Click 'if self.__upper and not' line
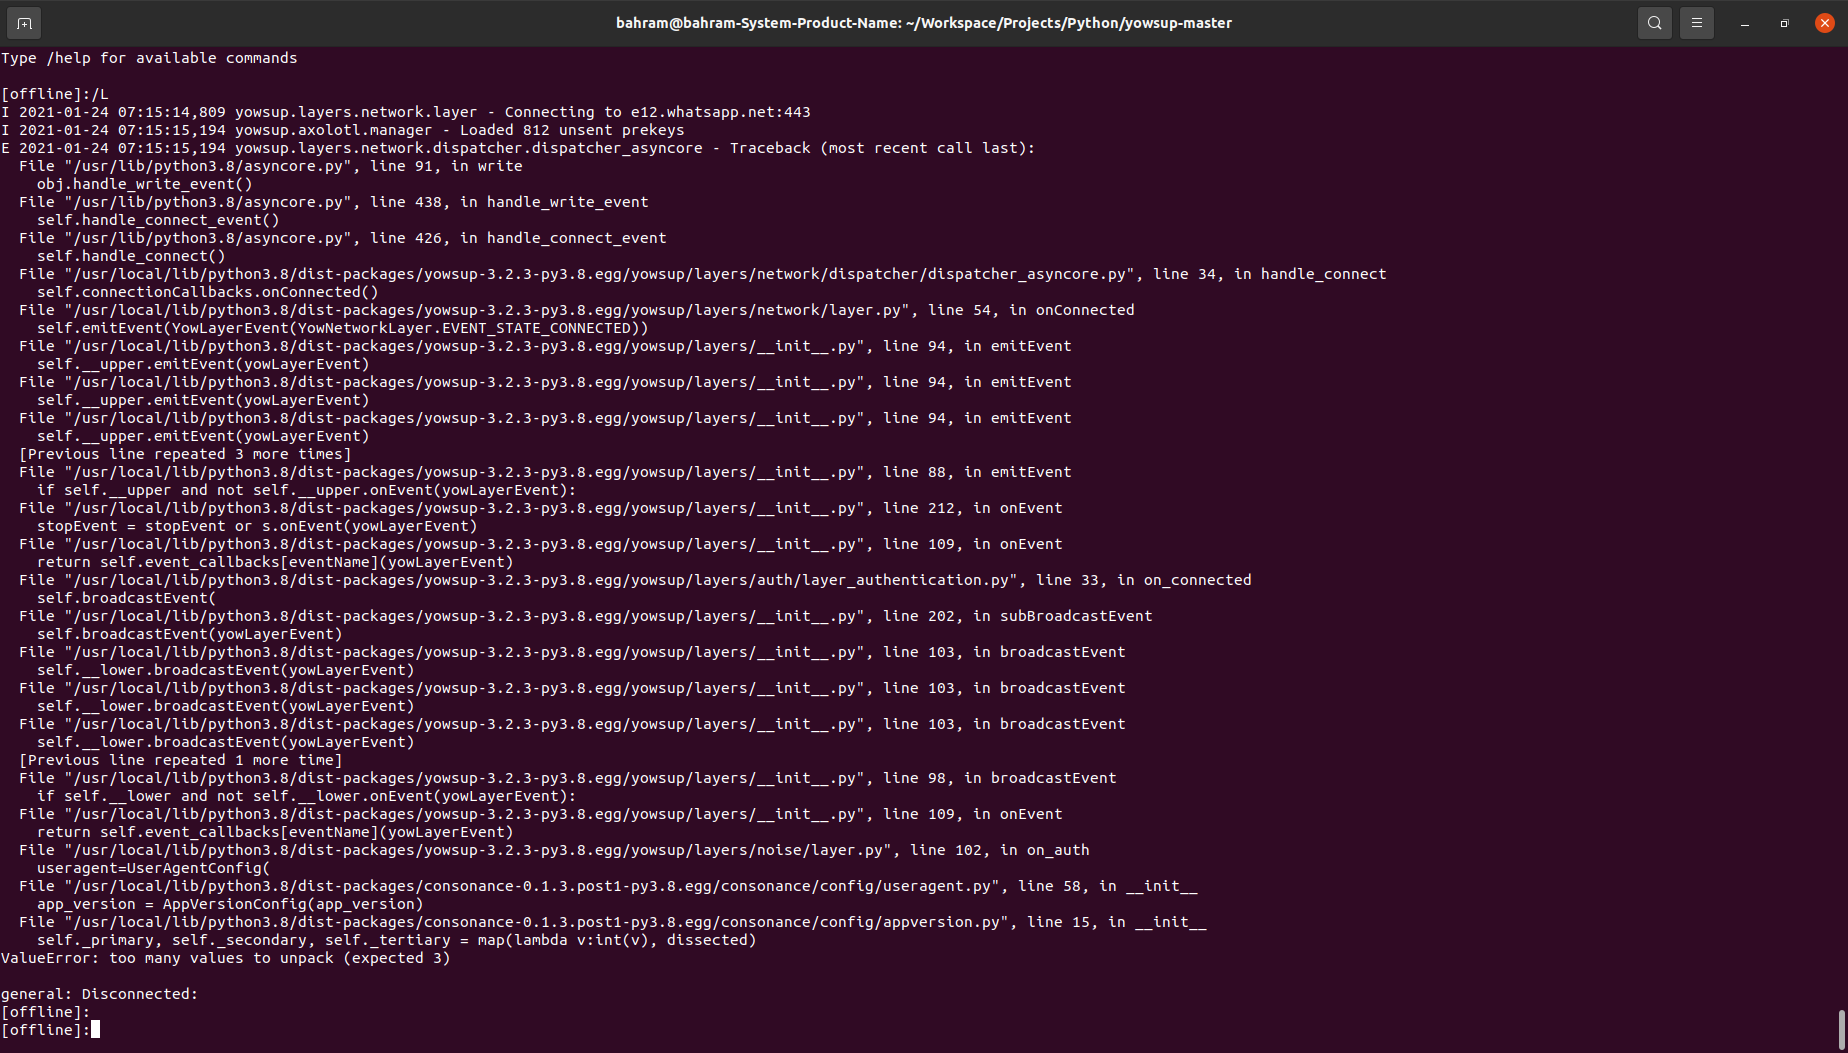 [x=306, y=490]
